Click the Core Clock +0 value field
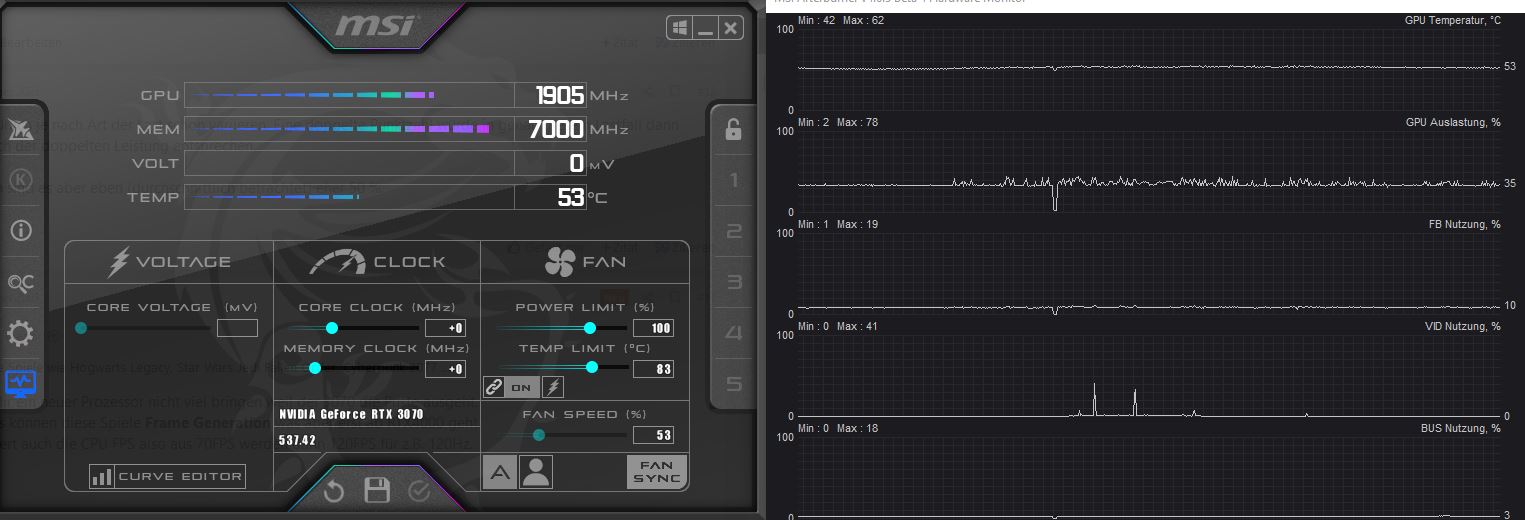The height and width of the screenshot is (520, 1525). pyautogui.click(x=445, y=328)
